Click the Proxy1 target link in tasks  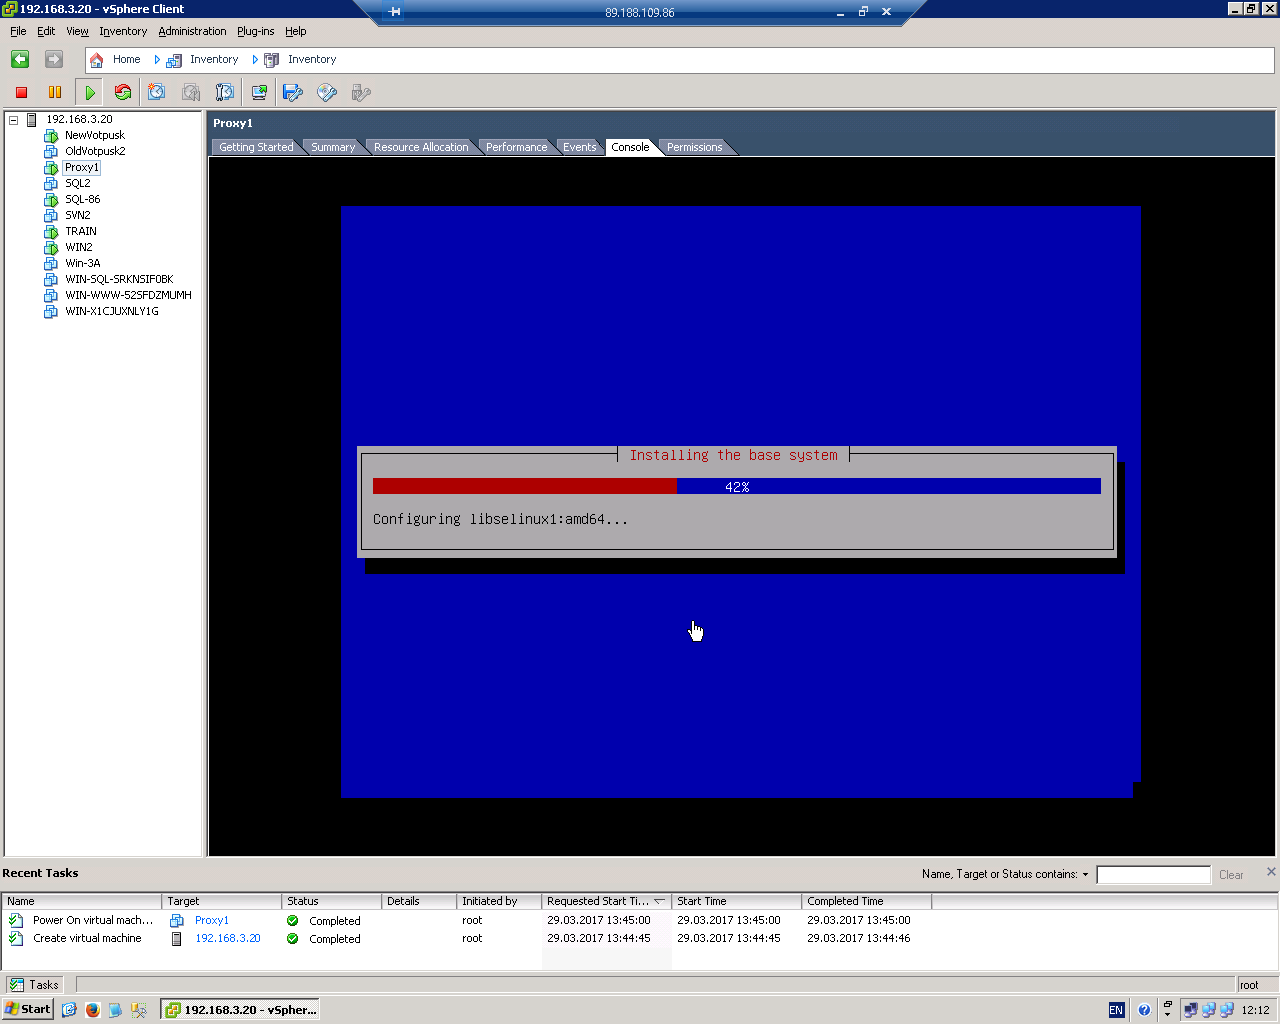[212, 921]
